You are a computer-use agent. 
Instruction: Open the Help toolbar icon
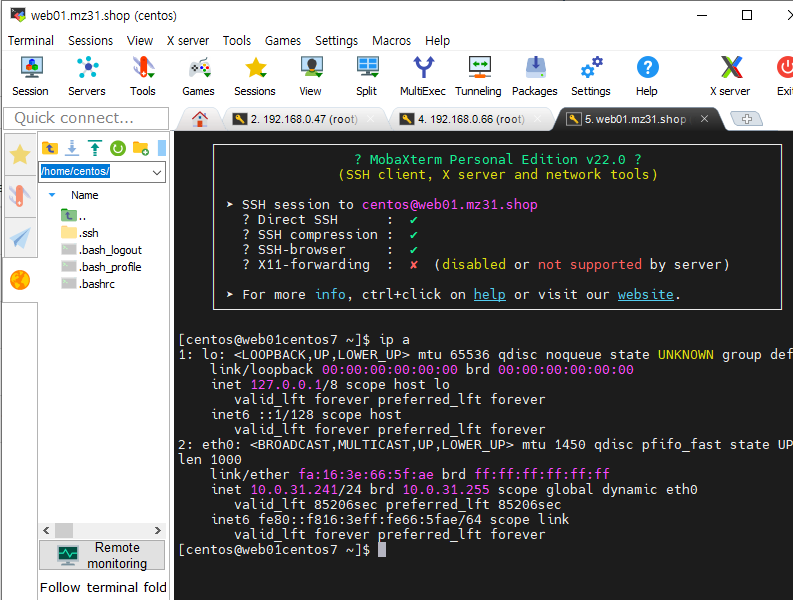coord(647,76)
